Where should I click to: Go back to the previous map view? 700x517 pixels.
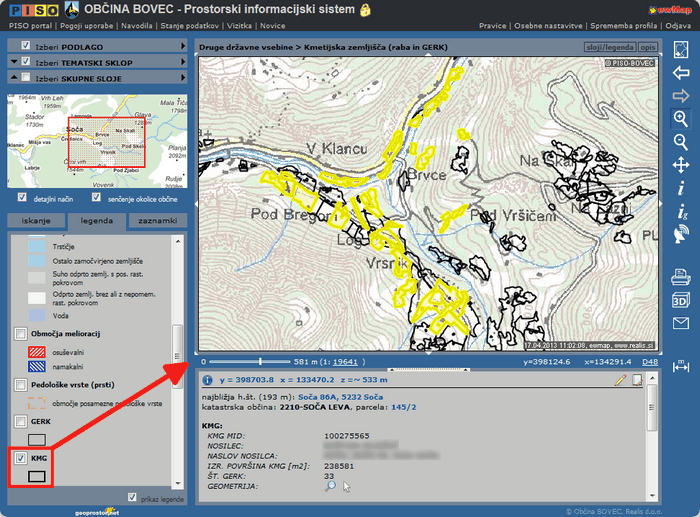click(x=681, y=73)
